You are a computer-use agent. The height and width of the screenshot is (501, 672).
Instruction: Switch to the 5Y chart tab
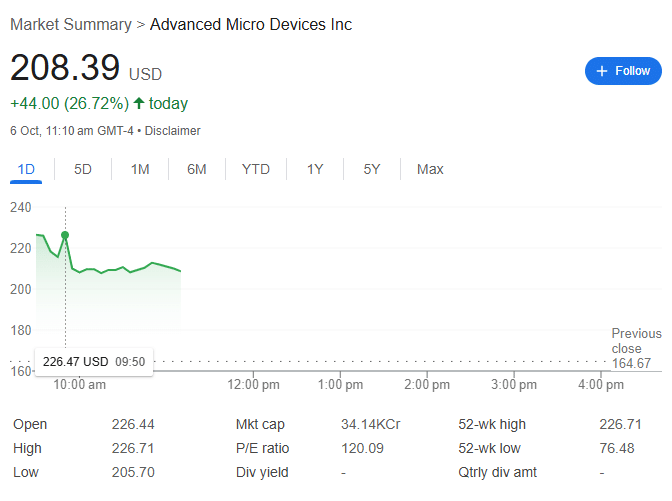coord(372,170)
